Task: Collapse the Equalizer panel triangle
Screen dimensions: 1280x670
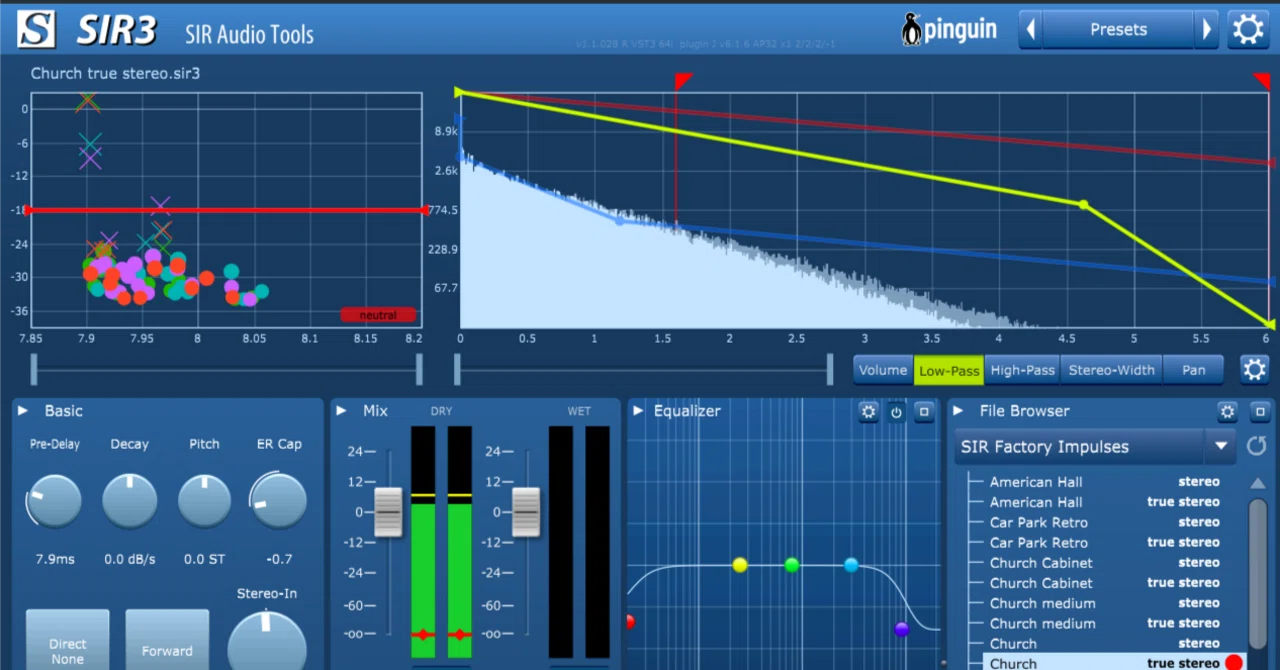Action: click(x=638, y=411)
